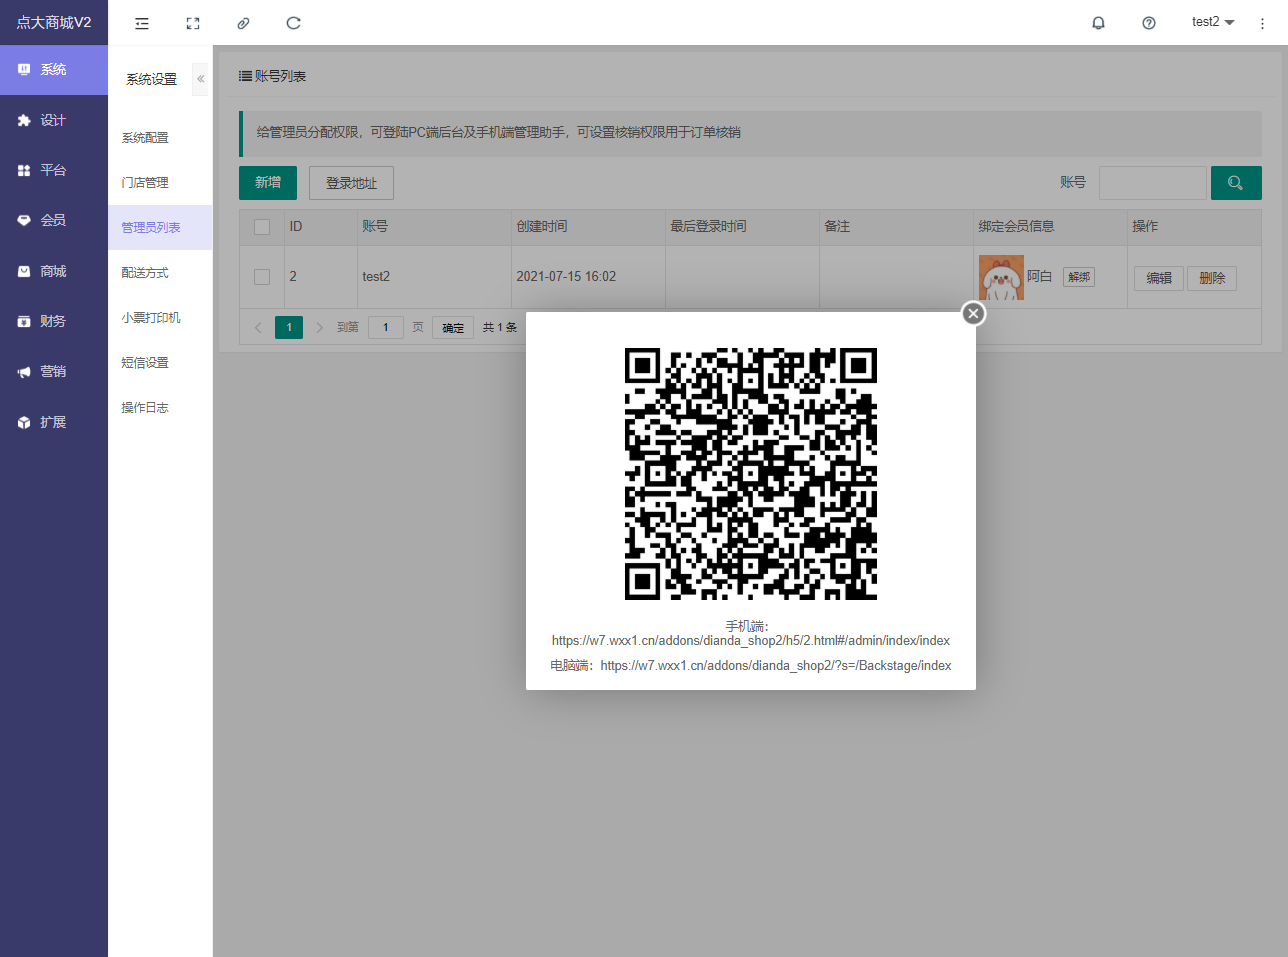This screenshot has height=957, width=1288.
Task: Check the select-all header checkbox
Action: point(262,227)
